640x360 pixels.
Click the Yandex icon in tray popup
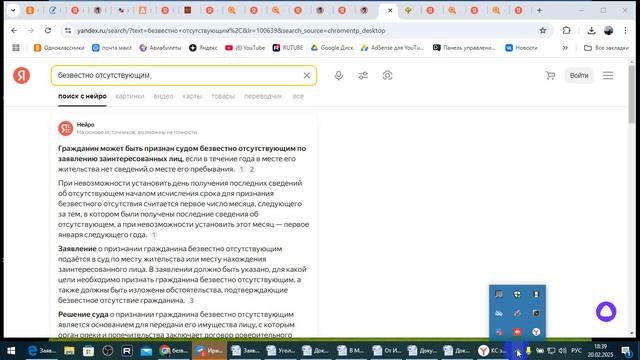536,332
